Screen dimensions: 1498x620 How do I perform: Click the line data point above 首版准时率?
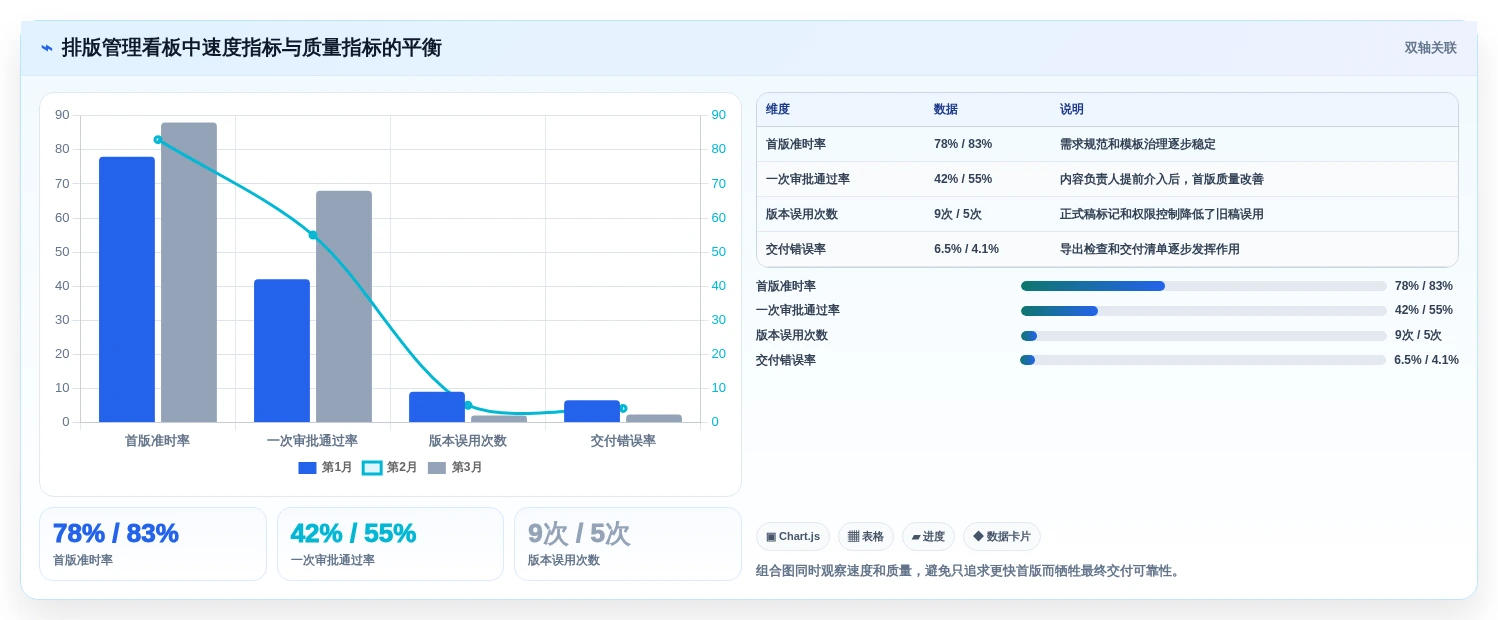(x=158, y=140)
